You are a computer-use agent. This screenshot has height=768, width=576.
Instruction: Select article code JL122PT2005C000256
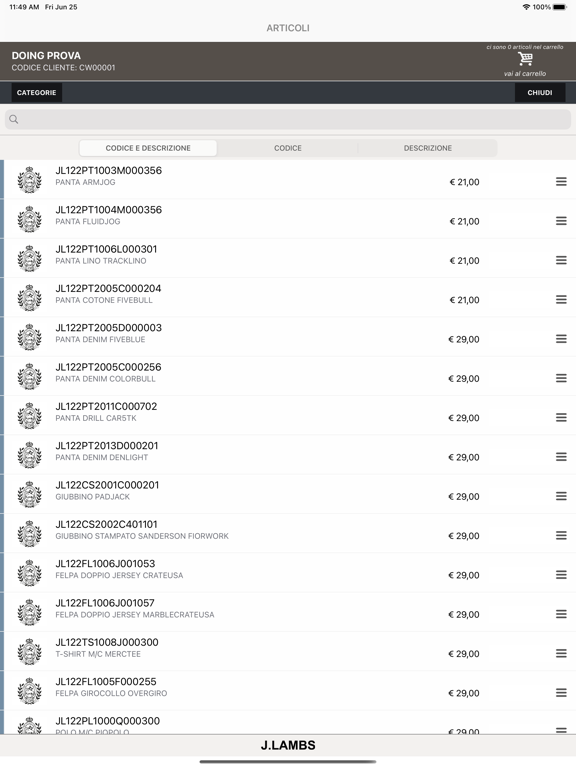(x=108, y=367)
